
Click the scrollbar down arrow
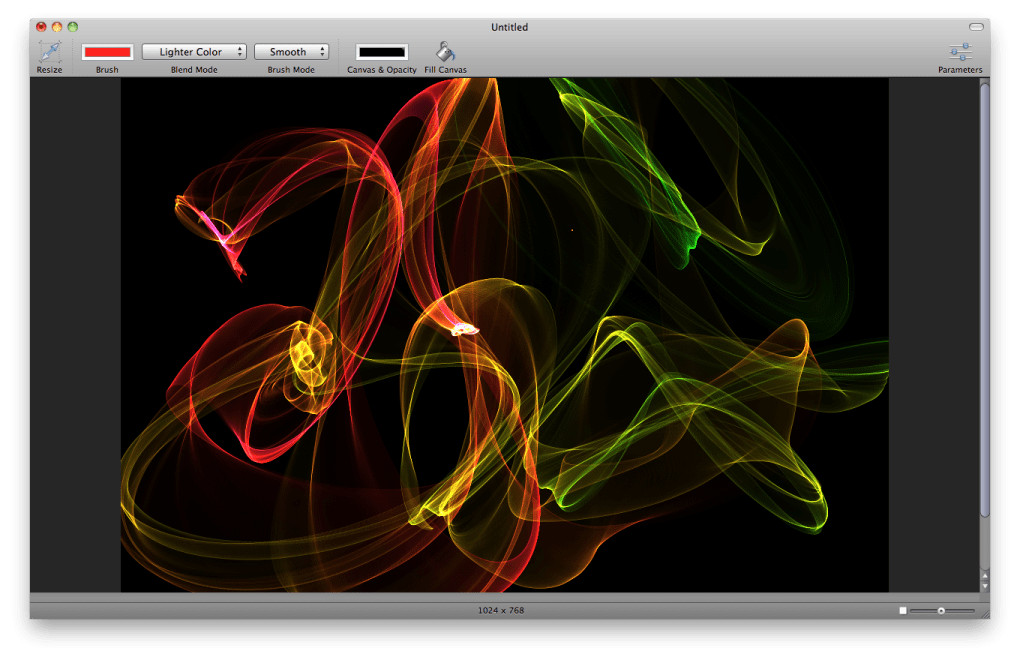pyautogui.click(x=985, y=586)
